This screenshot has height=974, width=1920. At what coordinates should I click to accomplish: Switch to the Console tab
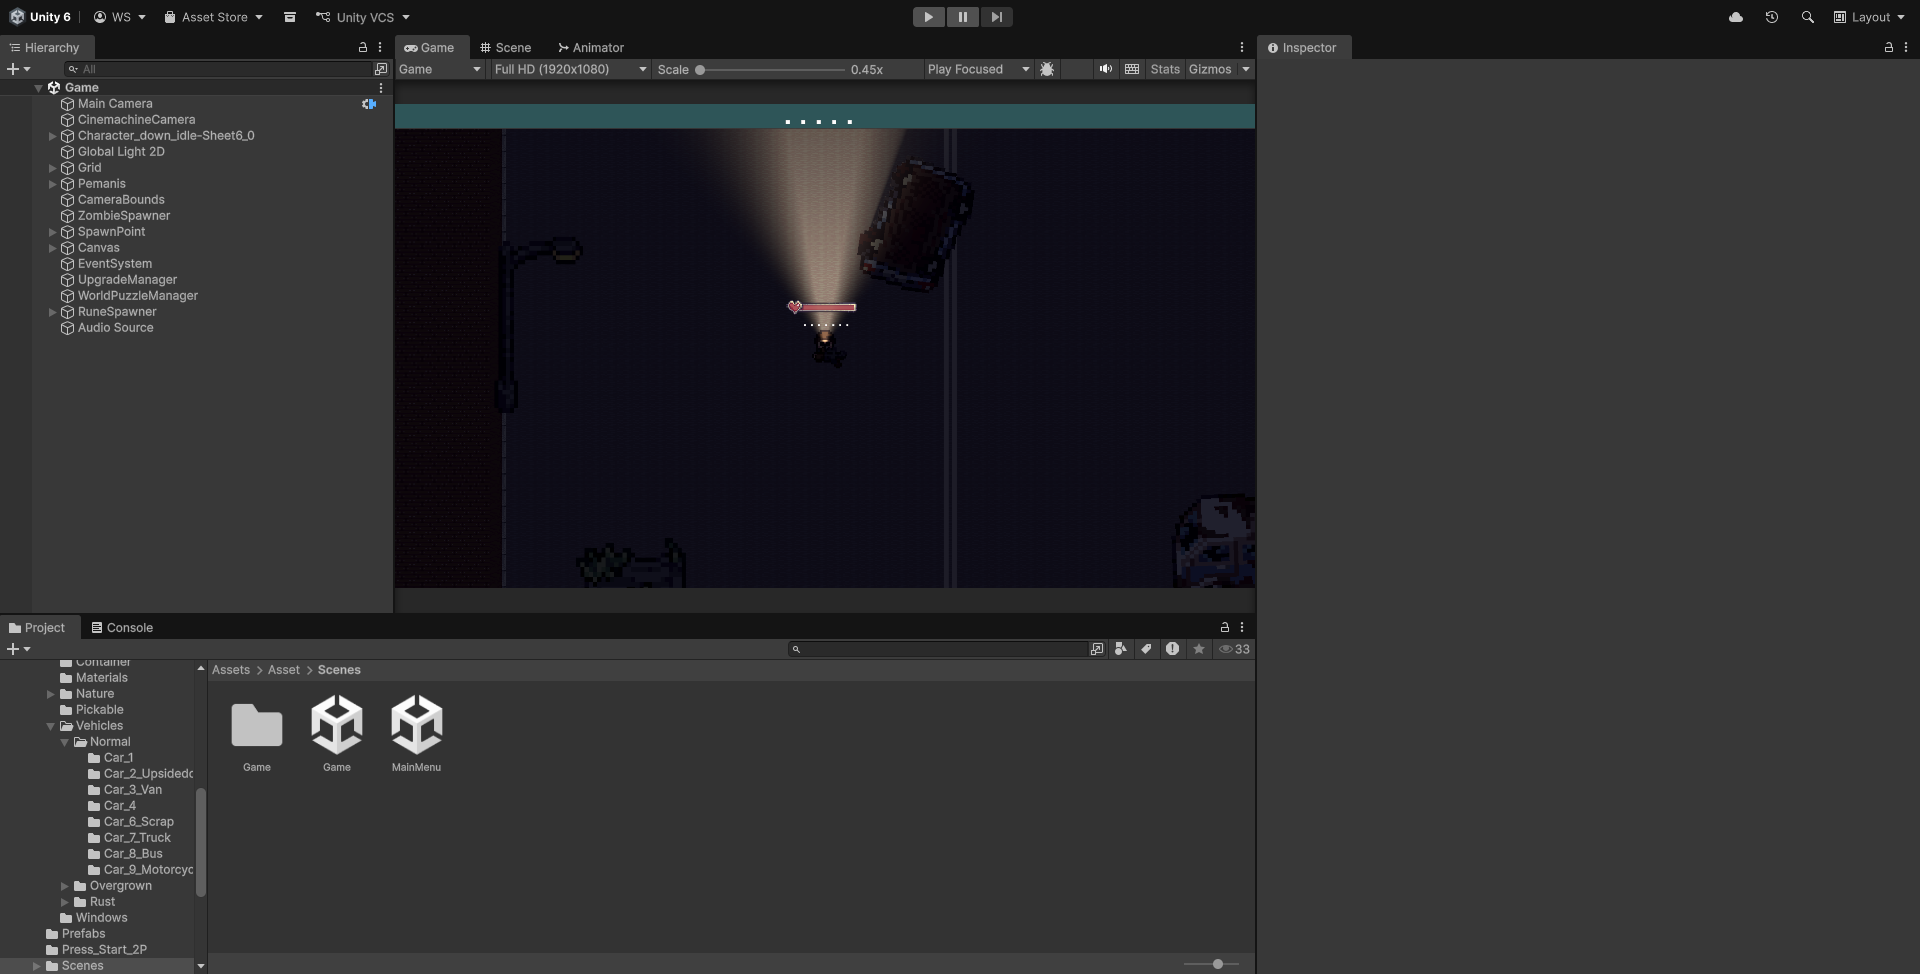click(122, 627)
